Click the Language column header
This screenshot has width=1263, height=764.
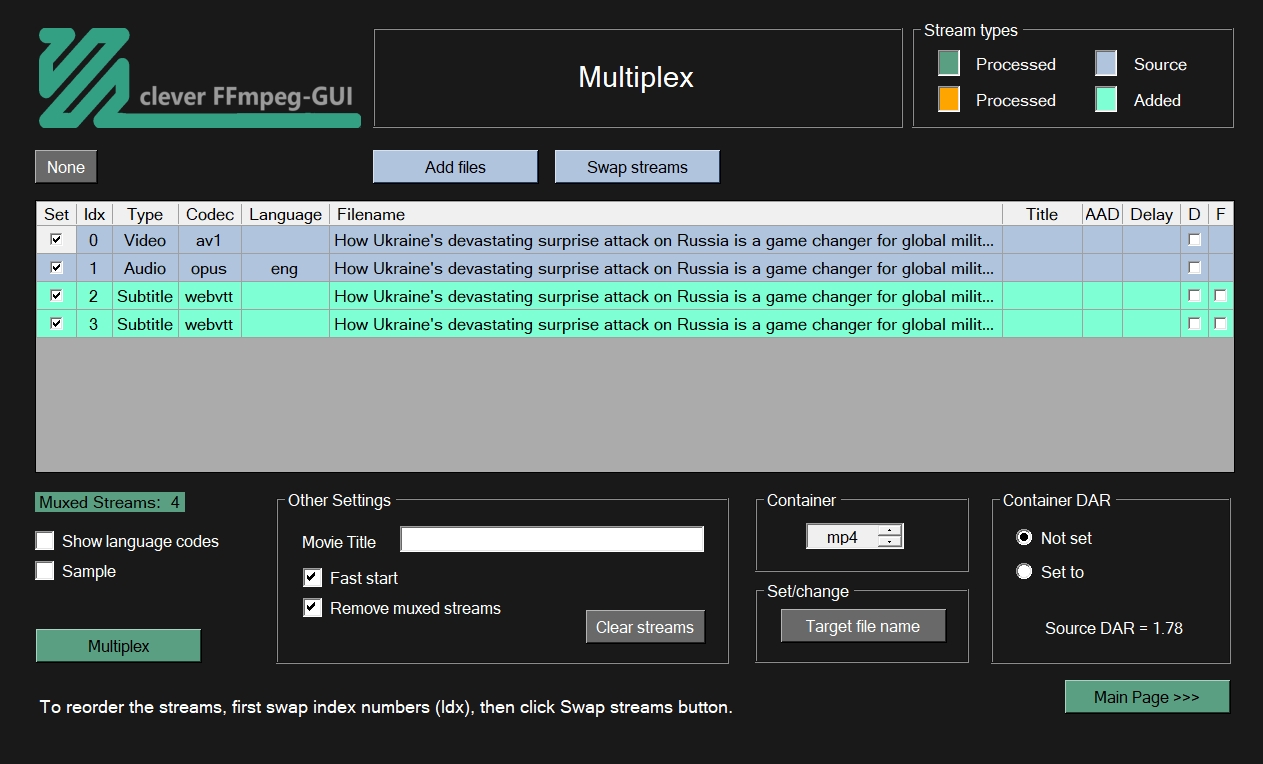coord(286,214)
